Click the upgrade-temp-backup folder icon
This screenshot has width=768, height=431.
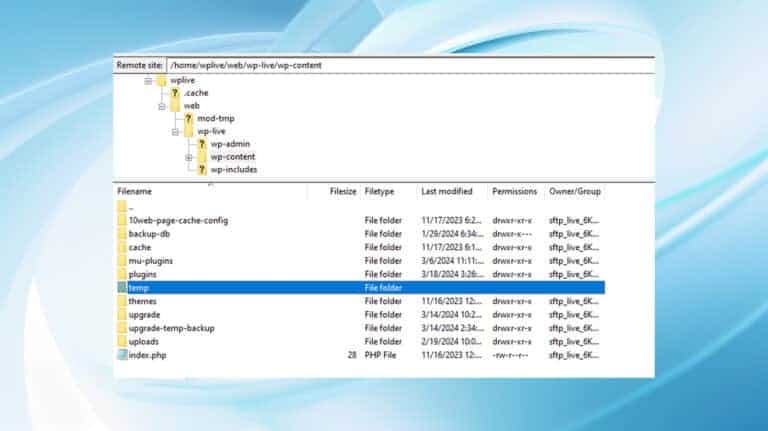pyautogui.click(x=122, y=328)
